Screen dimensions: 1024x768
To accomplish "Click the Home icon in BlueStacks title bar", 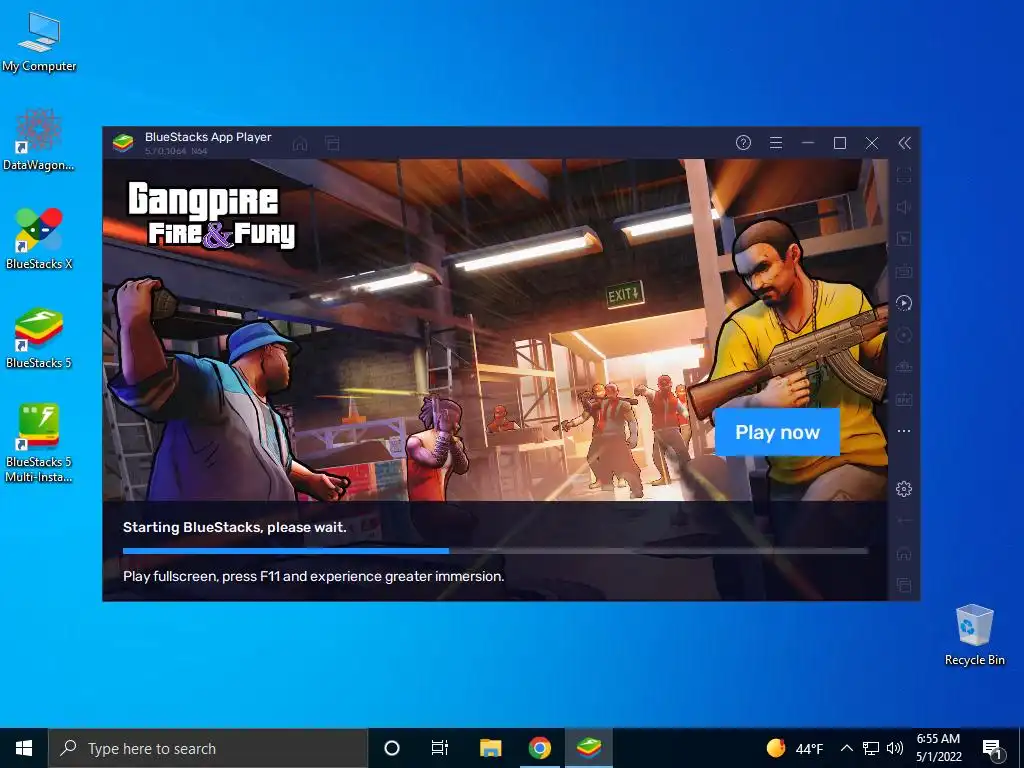I will coord(300,143).
